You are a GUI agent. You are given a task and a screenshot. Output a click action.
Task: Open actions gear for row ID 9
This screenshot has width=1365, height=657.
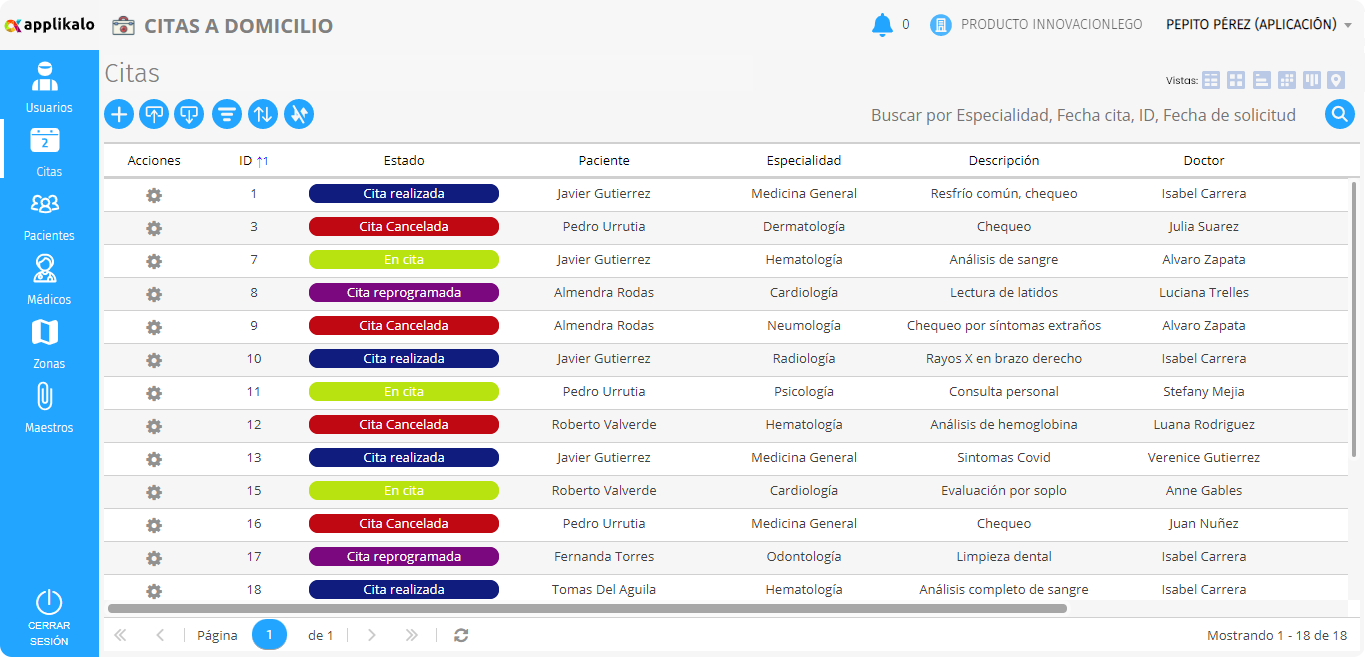point(154,327)
